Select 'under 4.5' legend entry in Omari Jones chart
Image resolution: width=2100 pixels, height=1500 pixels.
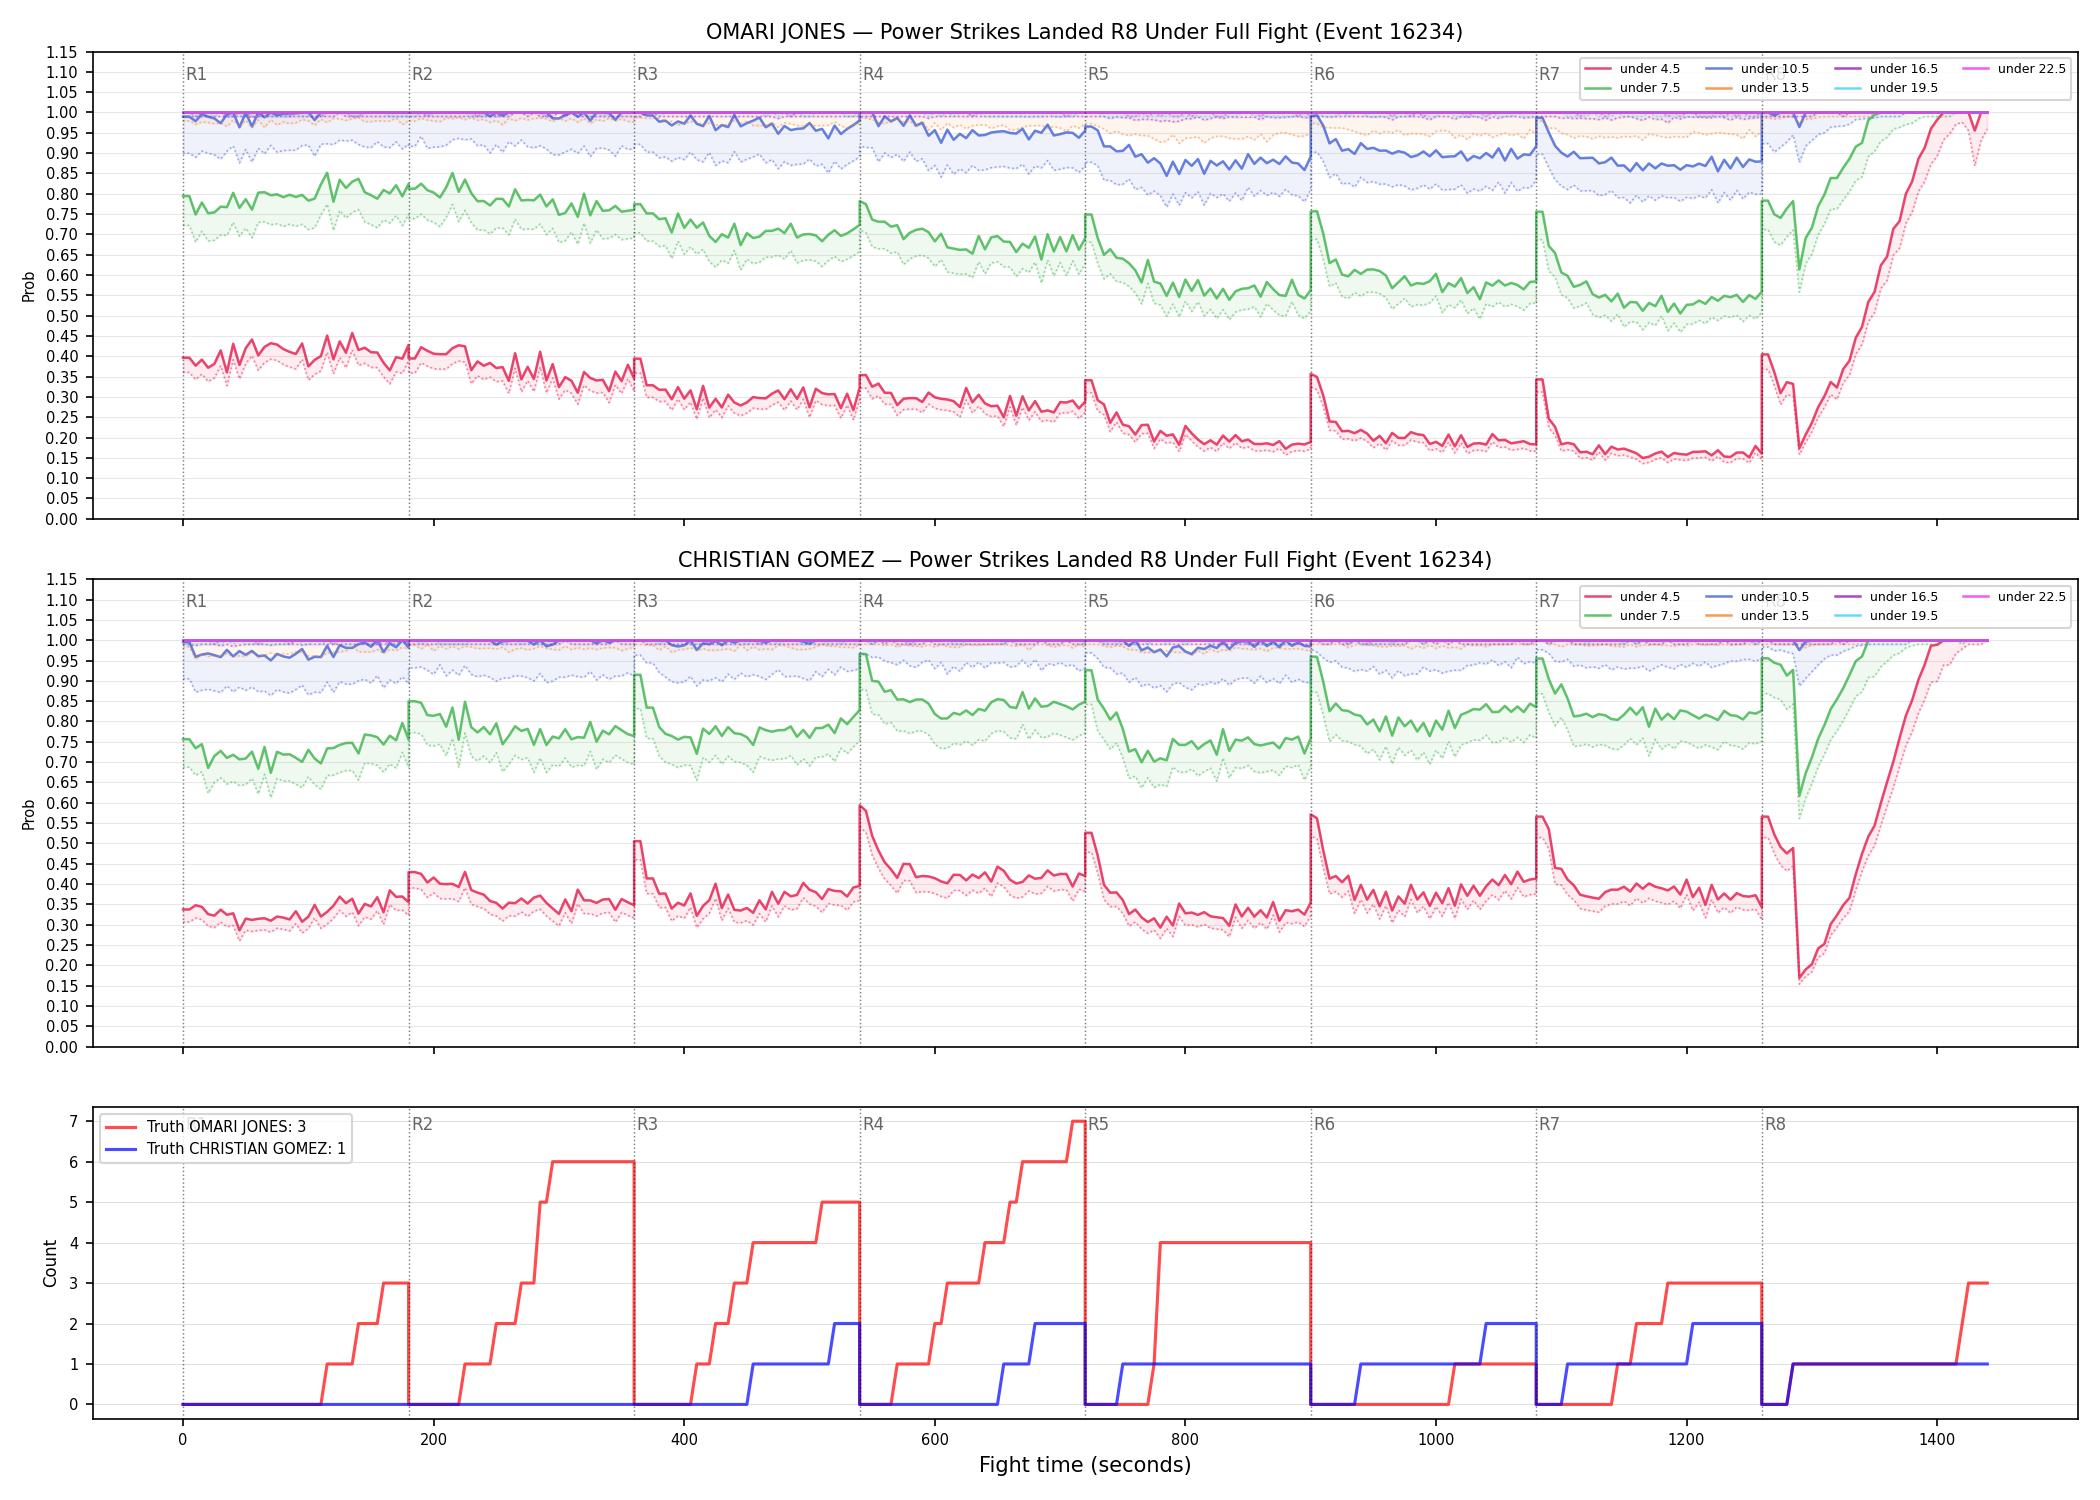click(x=1632, y=69)
